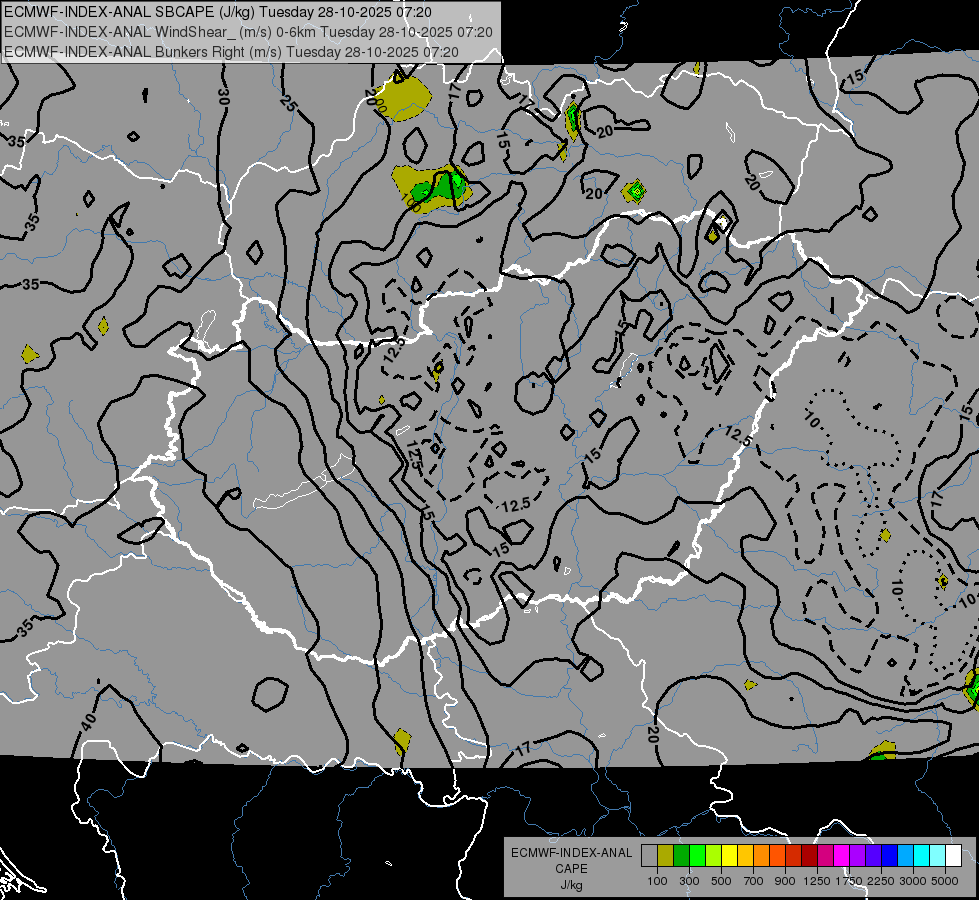Click the amber legend swatch before 700

pos(745,856)
